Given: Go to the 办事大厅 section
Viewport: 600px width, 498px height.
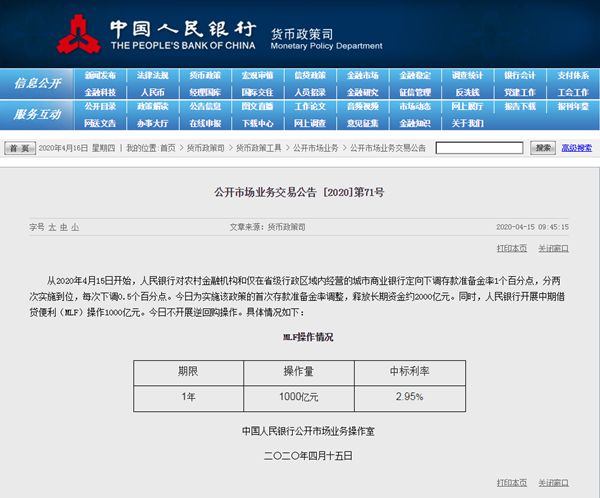Looking at the screenshot, I should (x=153, y=123).
